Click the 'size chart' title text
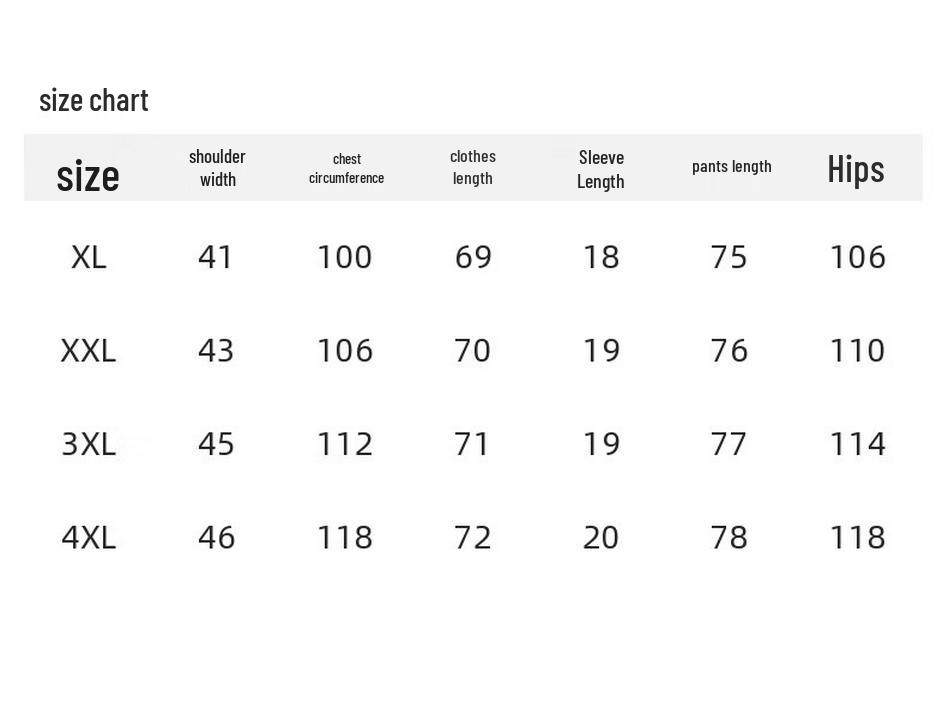This screenshot has height=711, width=947. coord(94,100)
